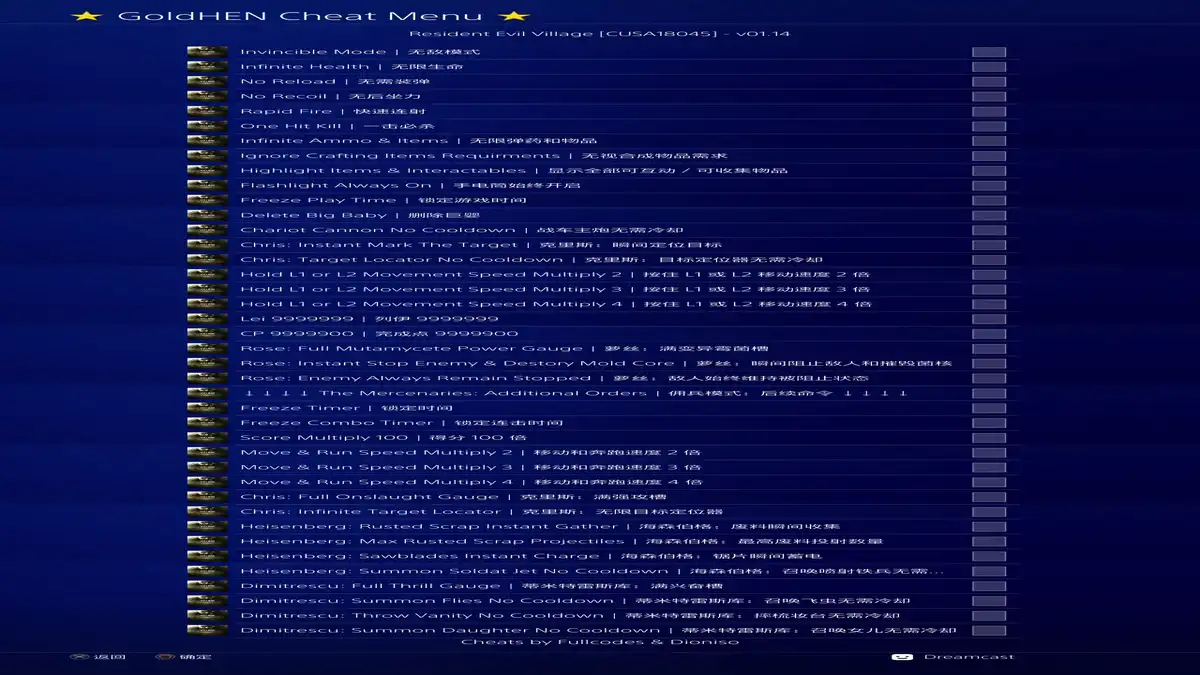Screen dimensions: 1200x675
Task: Tick the Score Multiply 100 checkbox
Action: tap(989, 437)
